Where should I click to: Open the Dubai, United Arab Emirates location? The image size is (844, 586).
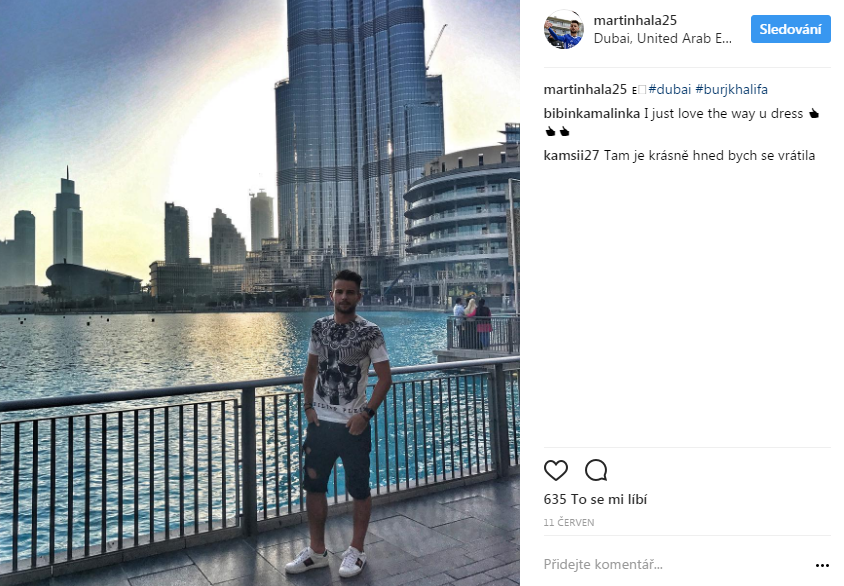point(663,38)
